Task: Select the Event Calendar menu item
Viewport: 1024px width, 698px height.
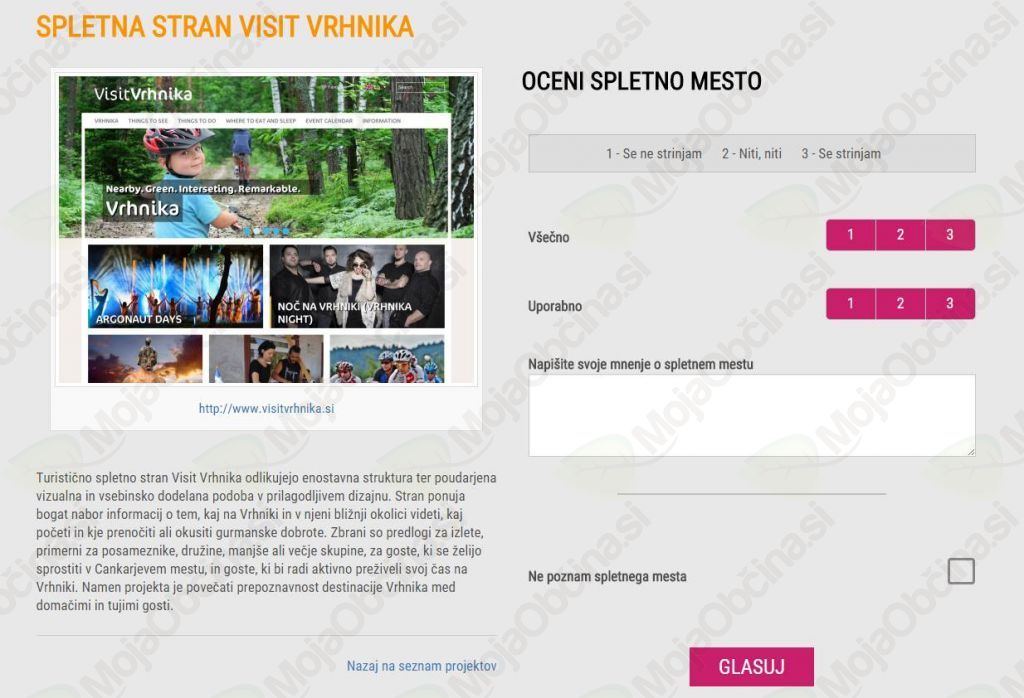Action: point(328,121)
